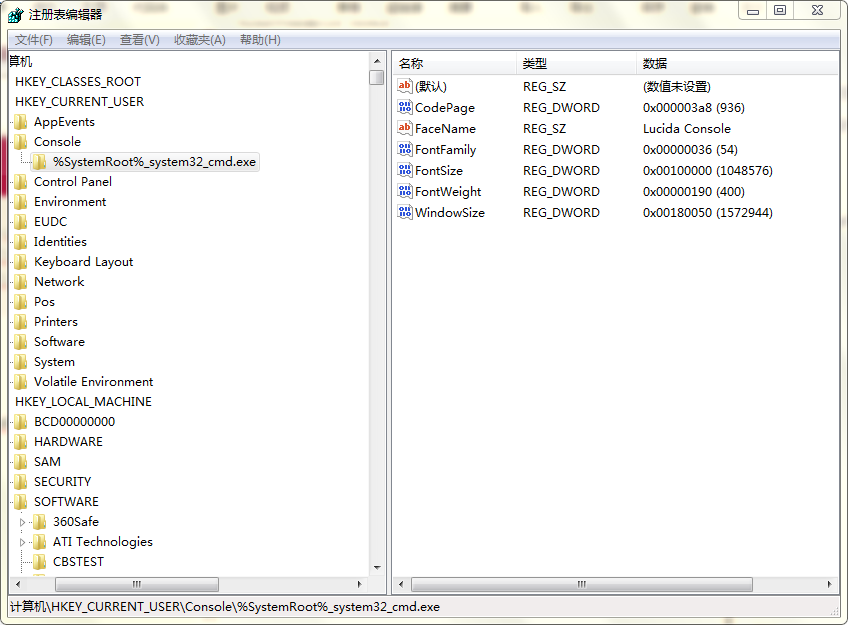Click the %SystemRoot%_system32_cmd.exe folder icon
This screenshot has height=625, width=848.
(x=39, y=162)
